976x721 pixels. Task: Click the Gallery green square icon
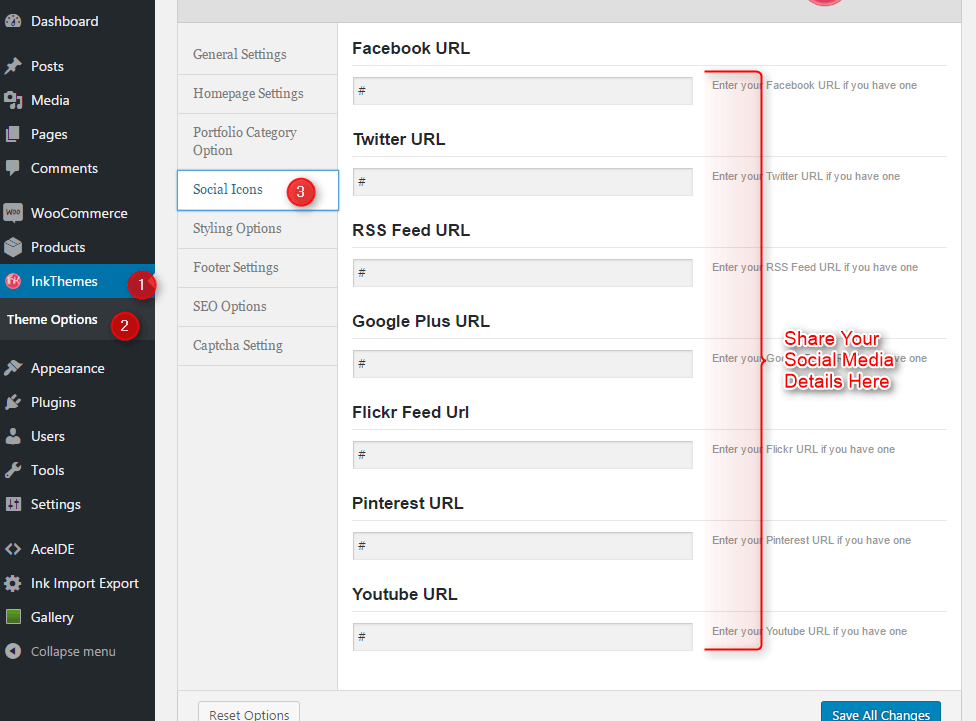pyautogui.click(x=13, y=617)
